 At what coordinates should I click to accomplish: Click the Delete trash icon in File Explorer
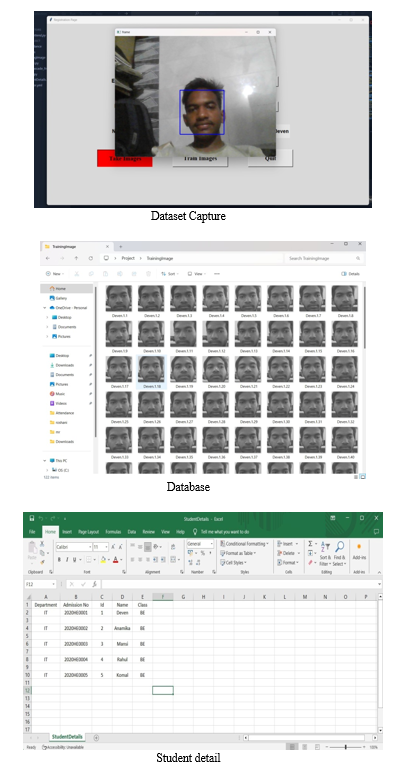click(x=149, y=274)
